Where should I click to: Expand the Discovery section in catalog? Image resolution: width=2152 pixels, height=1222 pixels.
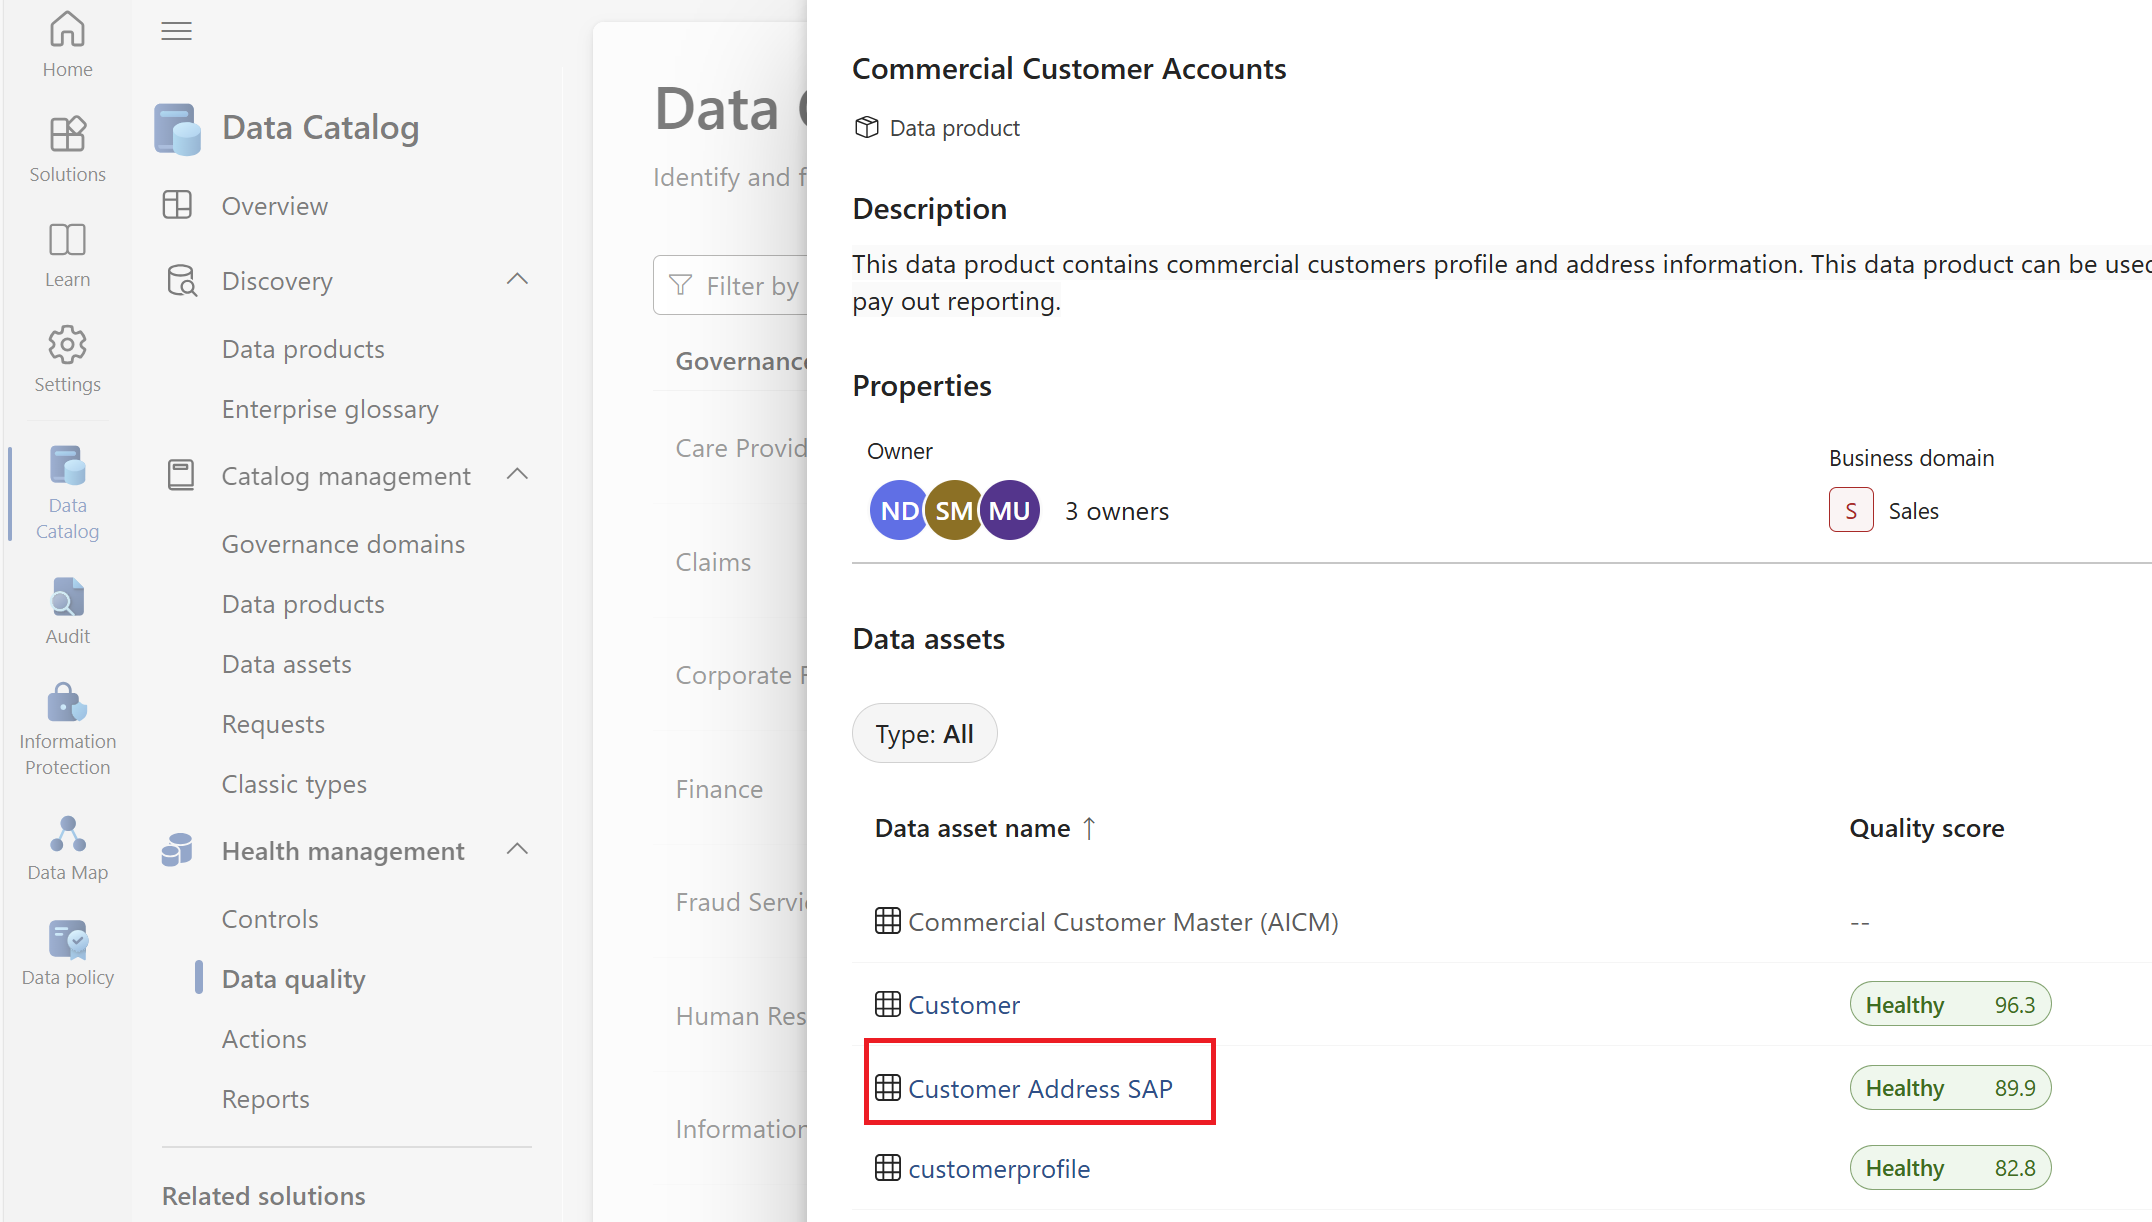[522, 279]
